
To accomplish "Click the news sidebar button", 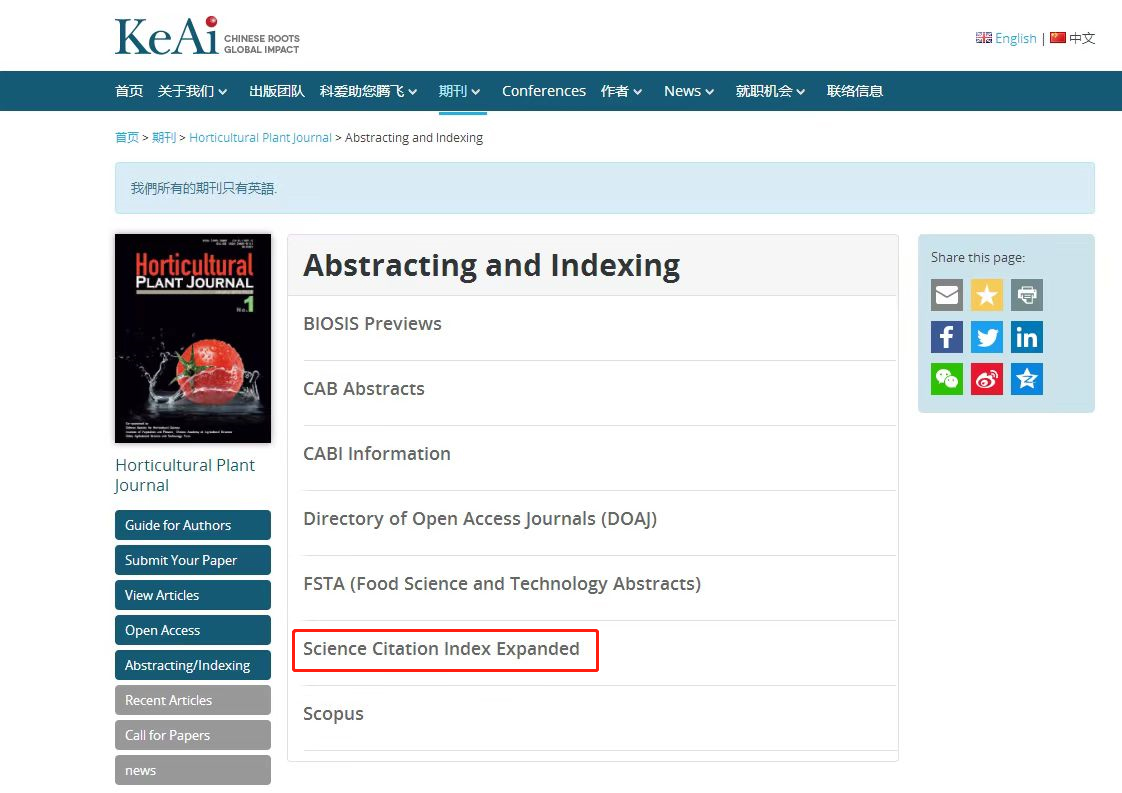I will (193, 771).
